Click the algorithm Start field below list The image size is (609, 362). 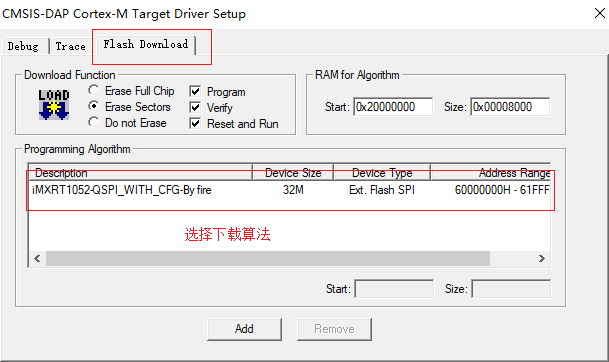click(x=394, y=289)
